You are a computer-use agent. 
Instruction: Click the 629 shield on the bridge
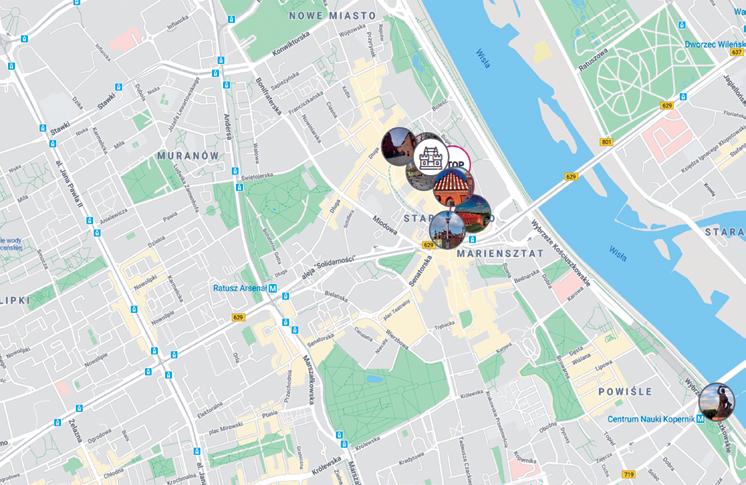571,177
